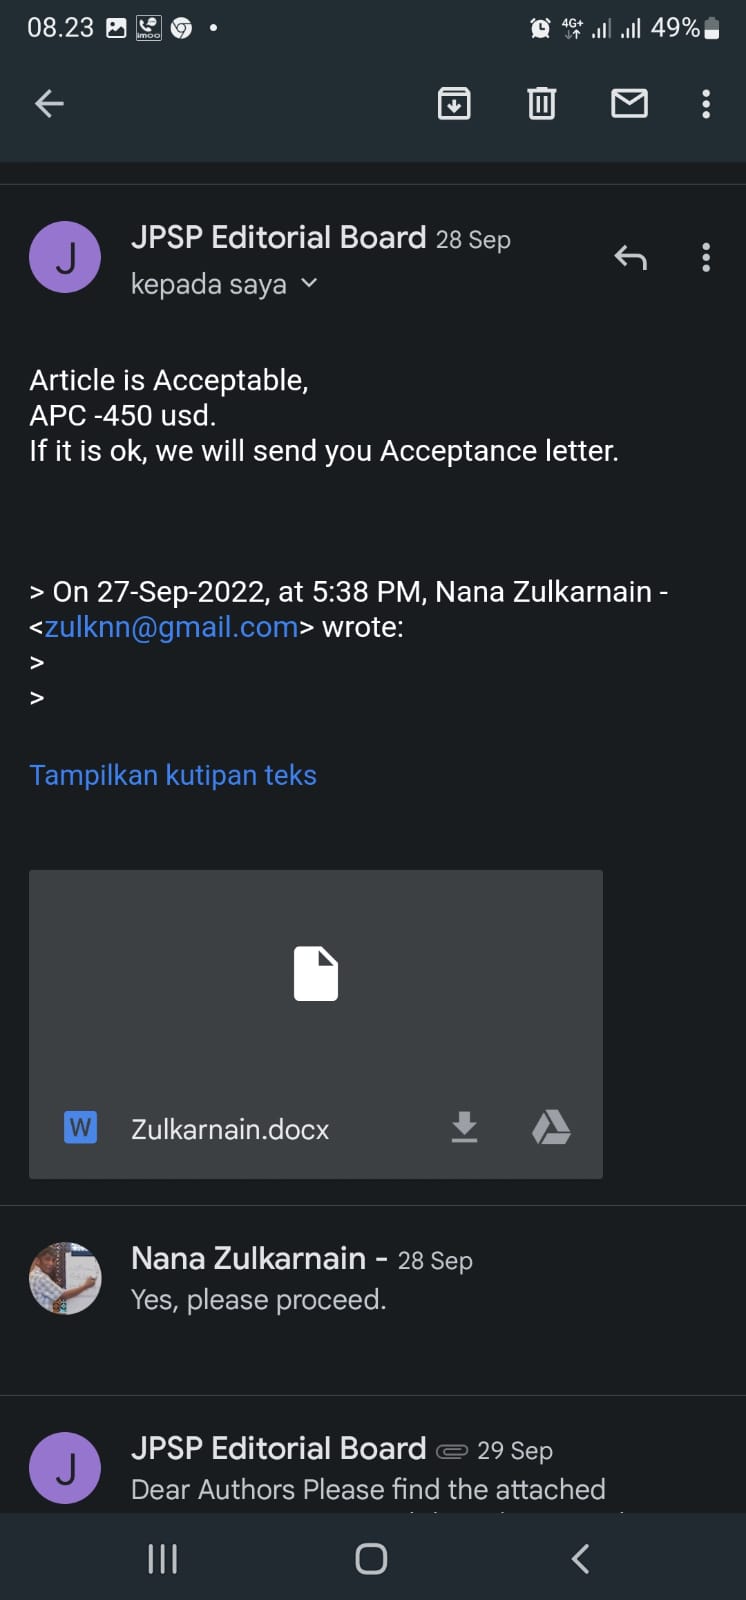Open message options for JPSP email
Image resolution: width=746 pixels, height=1600 pixels.
click(706, 258)
